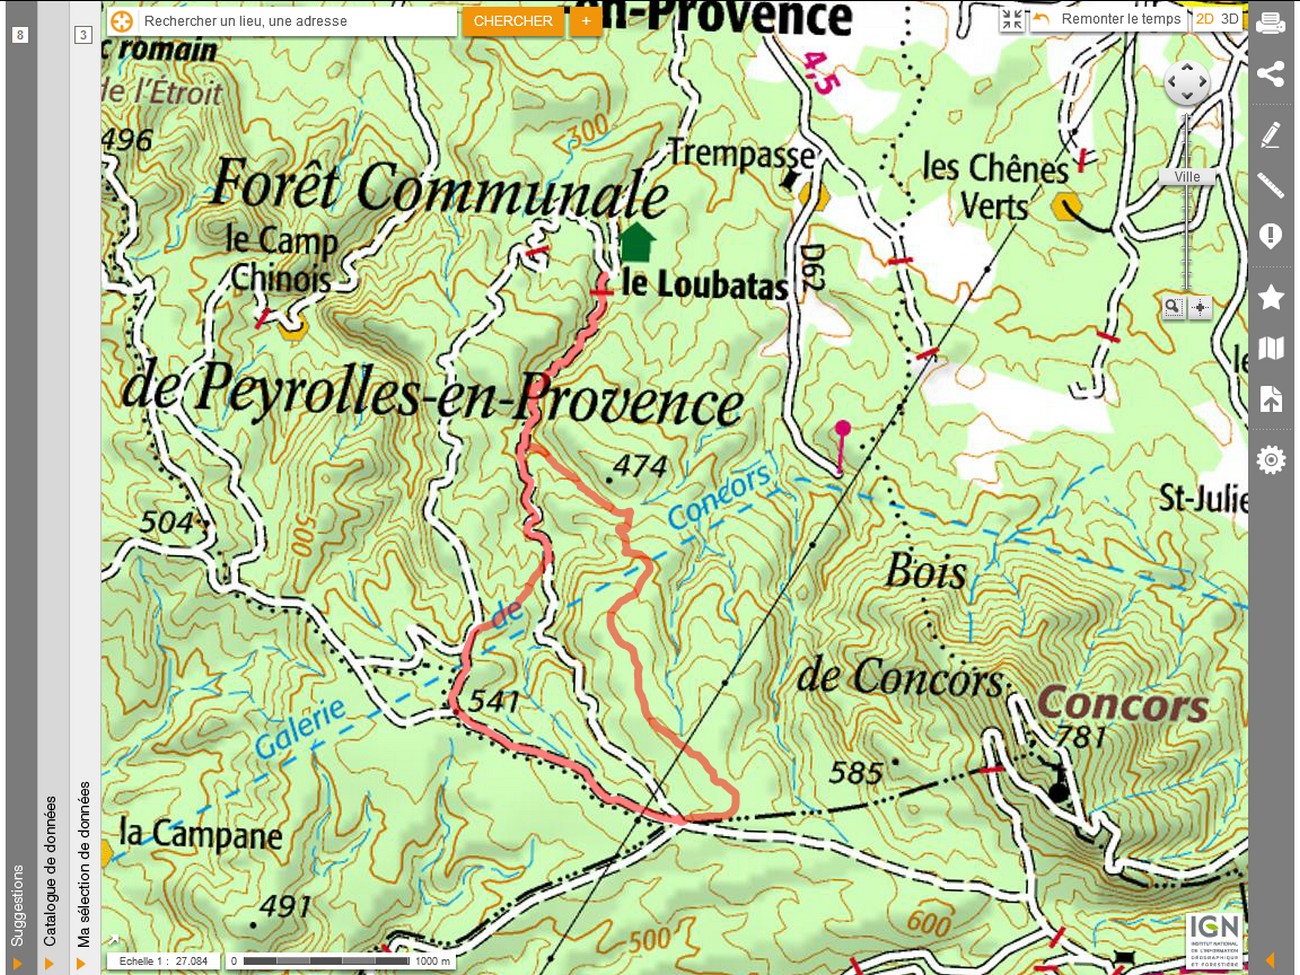This screenshot has width=1300, height=975.
Task: Click the 1000 m scale bar
Action: pyautogui.click(x=339, y=961)
